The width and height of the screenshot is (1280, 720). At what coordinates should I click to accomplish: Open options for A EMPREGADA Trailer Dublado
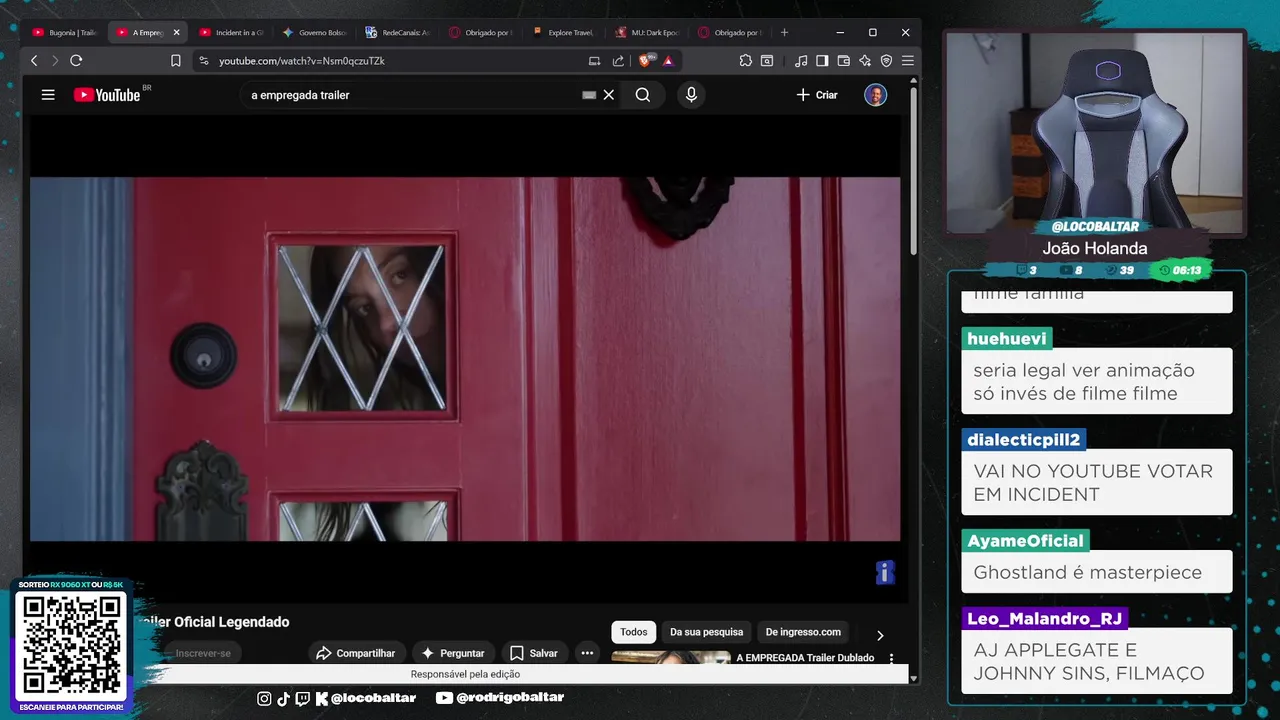coord(891,659)
